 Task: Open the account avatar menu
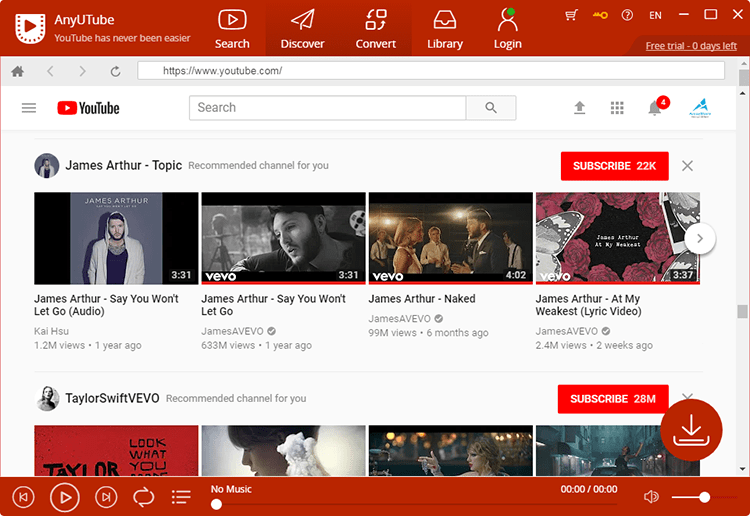coord(700,108)
